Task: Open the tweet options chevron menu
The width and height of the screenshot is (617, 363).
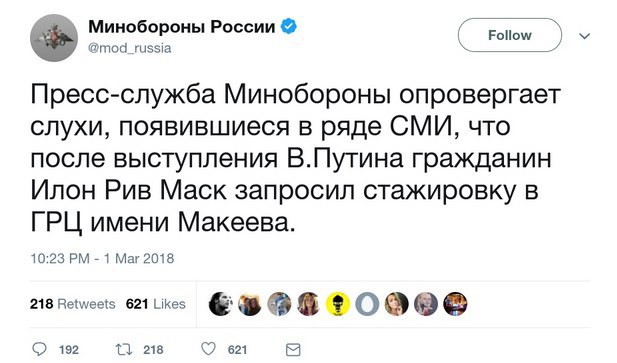Action: (585, 36)
